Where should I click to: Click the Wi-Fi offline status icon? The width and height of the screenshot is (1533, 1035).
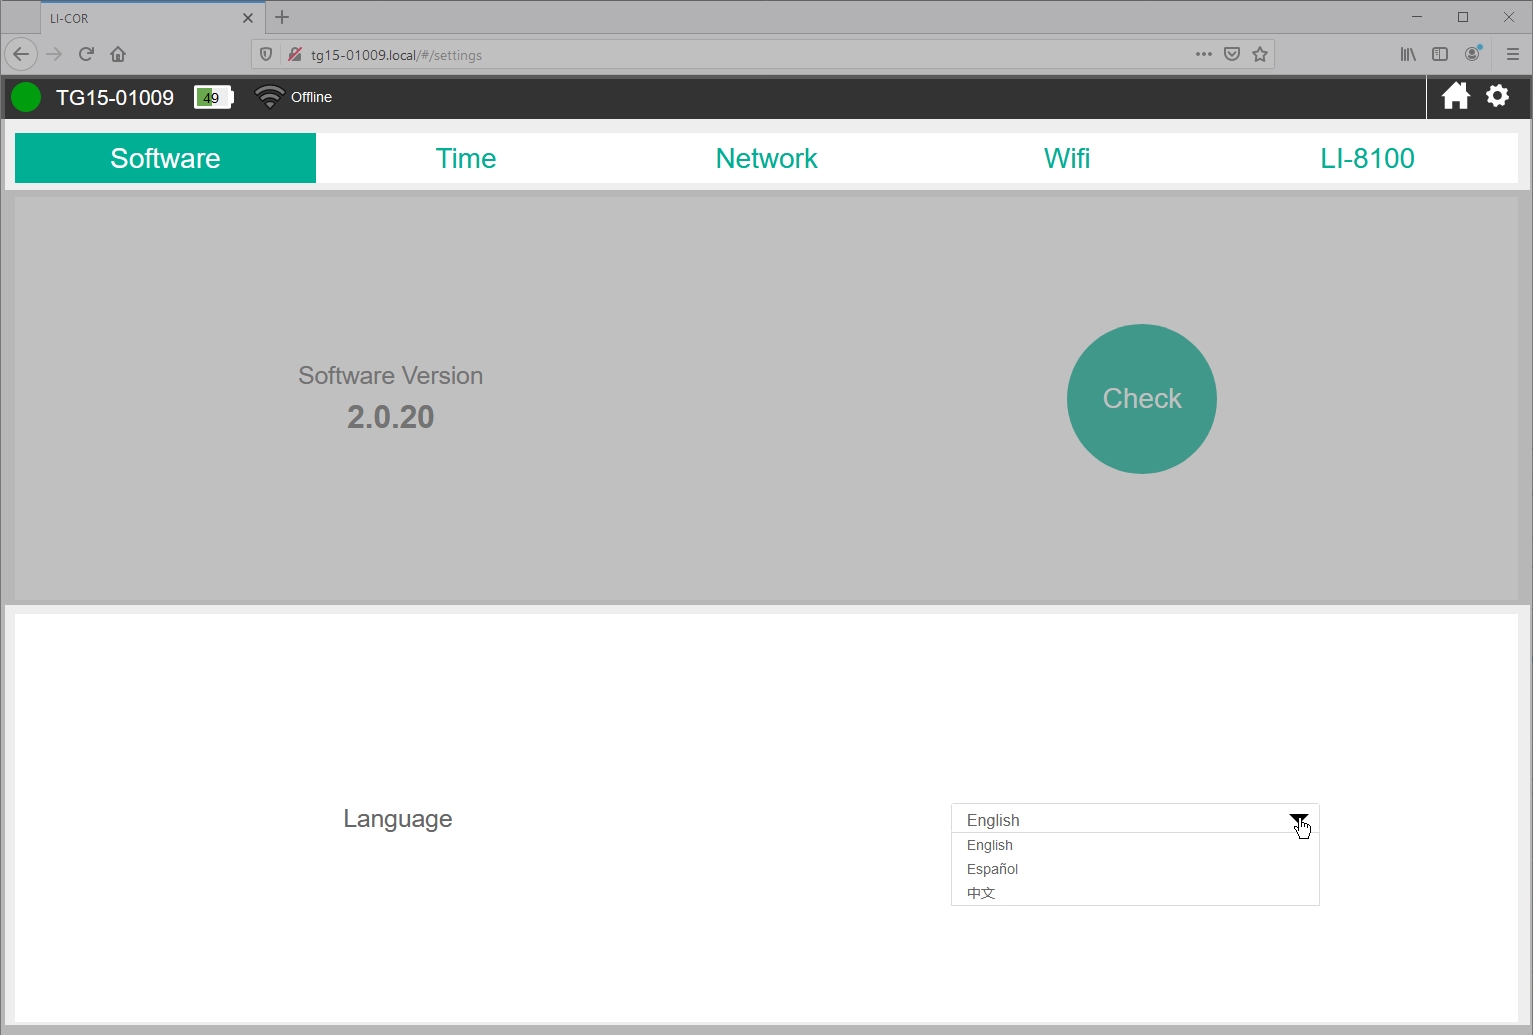[269, 96]
